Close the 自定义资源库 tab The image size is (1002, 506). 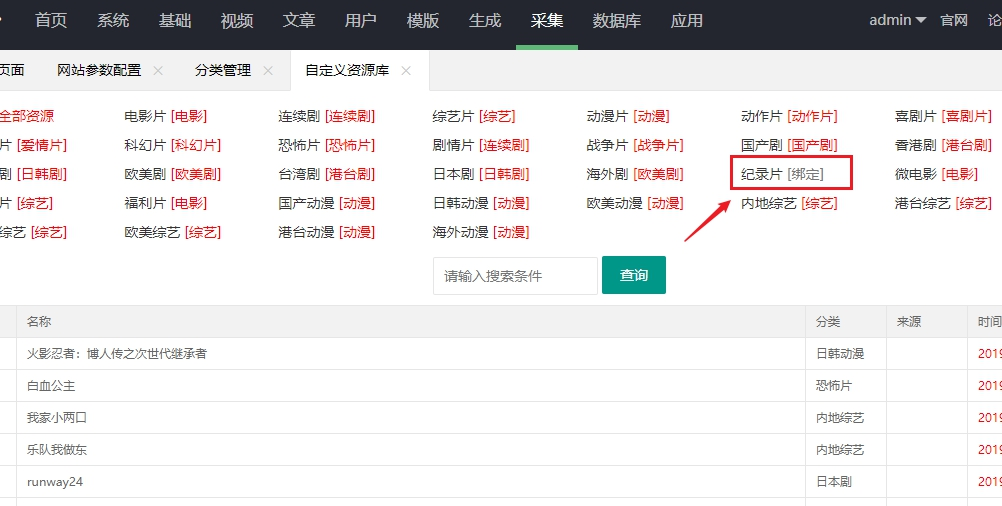click(x=406, y=71)
